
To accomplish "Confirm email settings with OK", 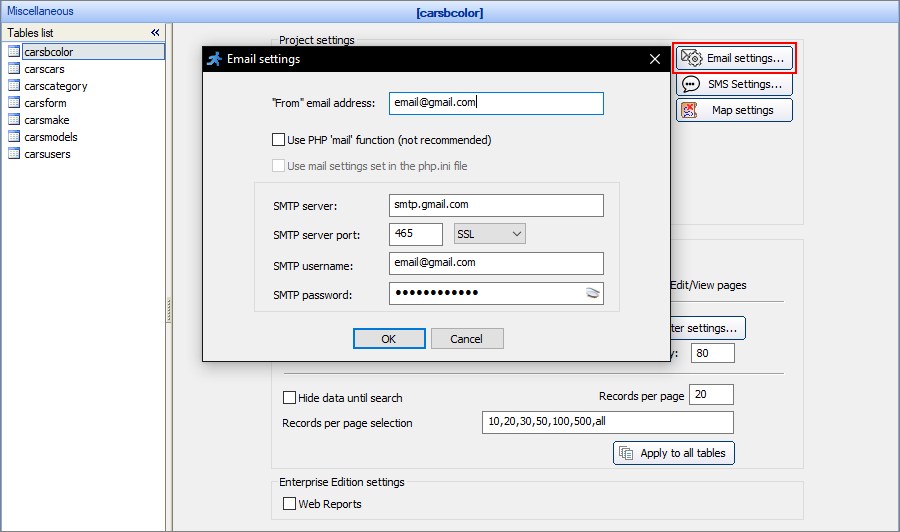I will pos(389,339).
